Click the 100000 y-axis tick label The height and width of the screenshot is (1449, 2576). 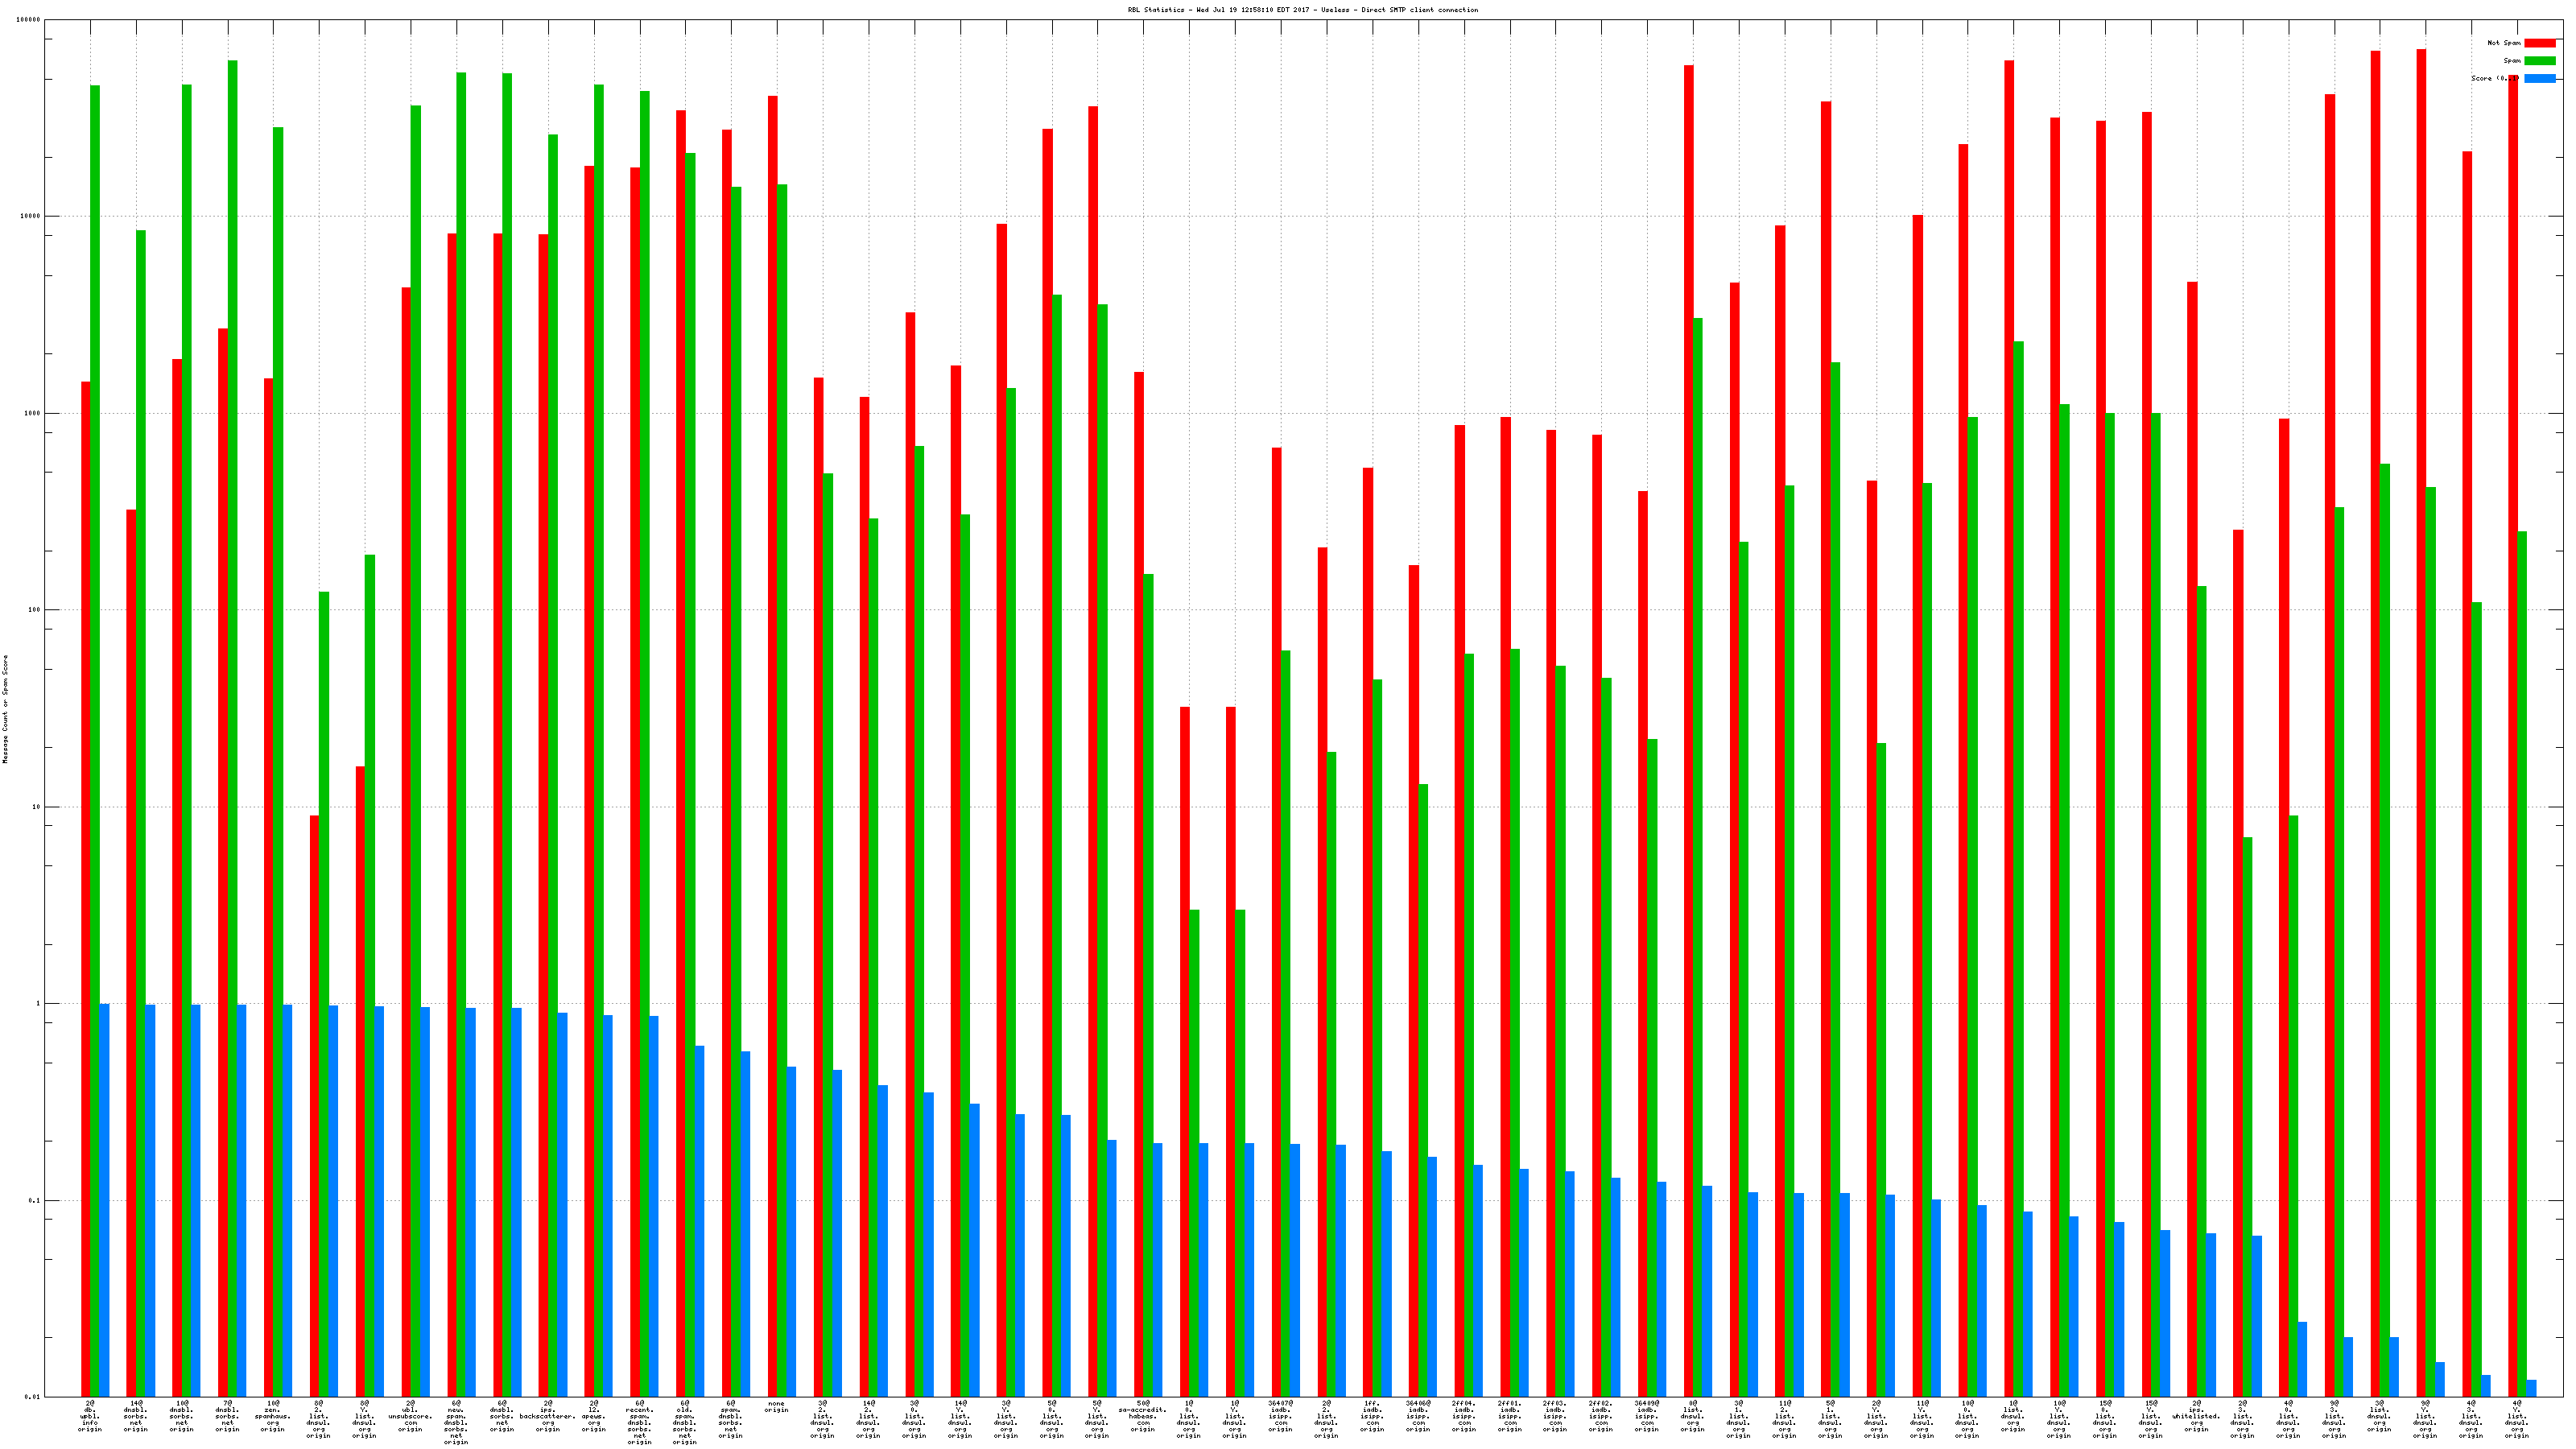30,20
